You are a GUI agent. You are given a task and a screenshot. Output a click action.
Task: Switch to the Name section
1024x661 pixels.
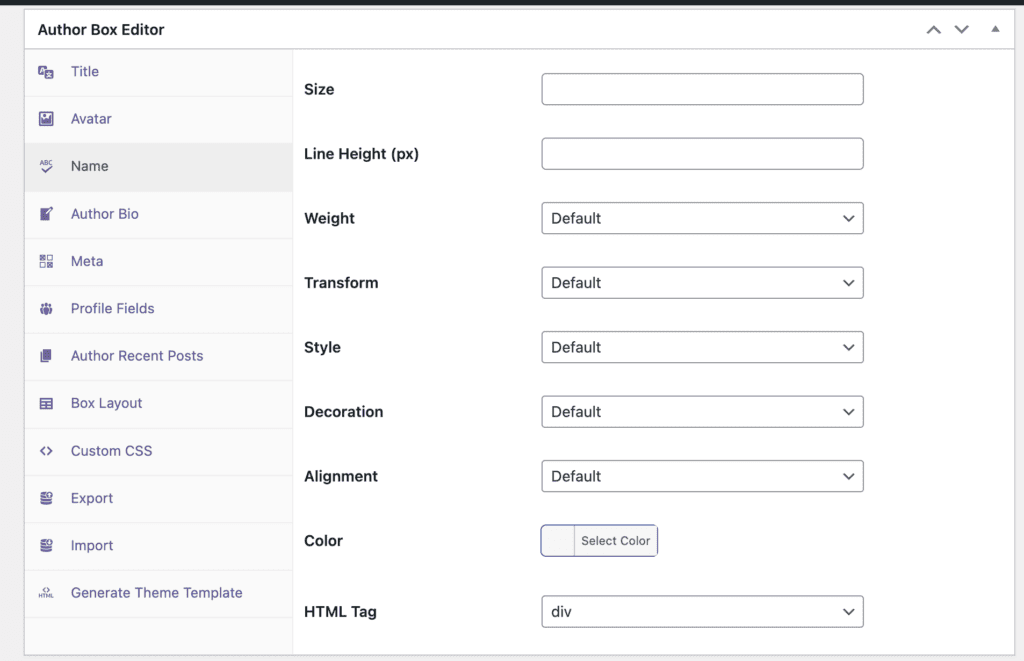point(90,166)
